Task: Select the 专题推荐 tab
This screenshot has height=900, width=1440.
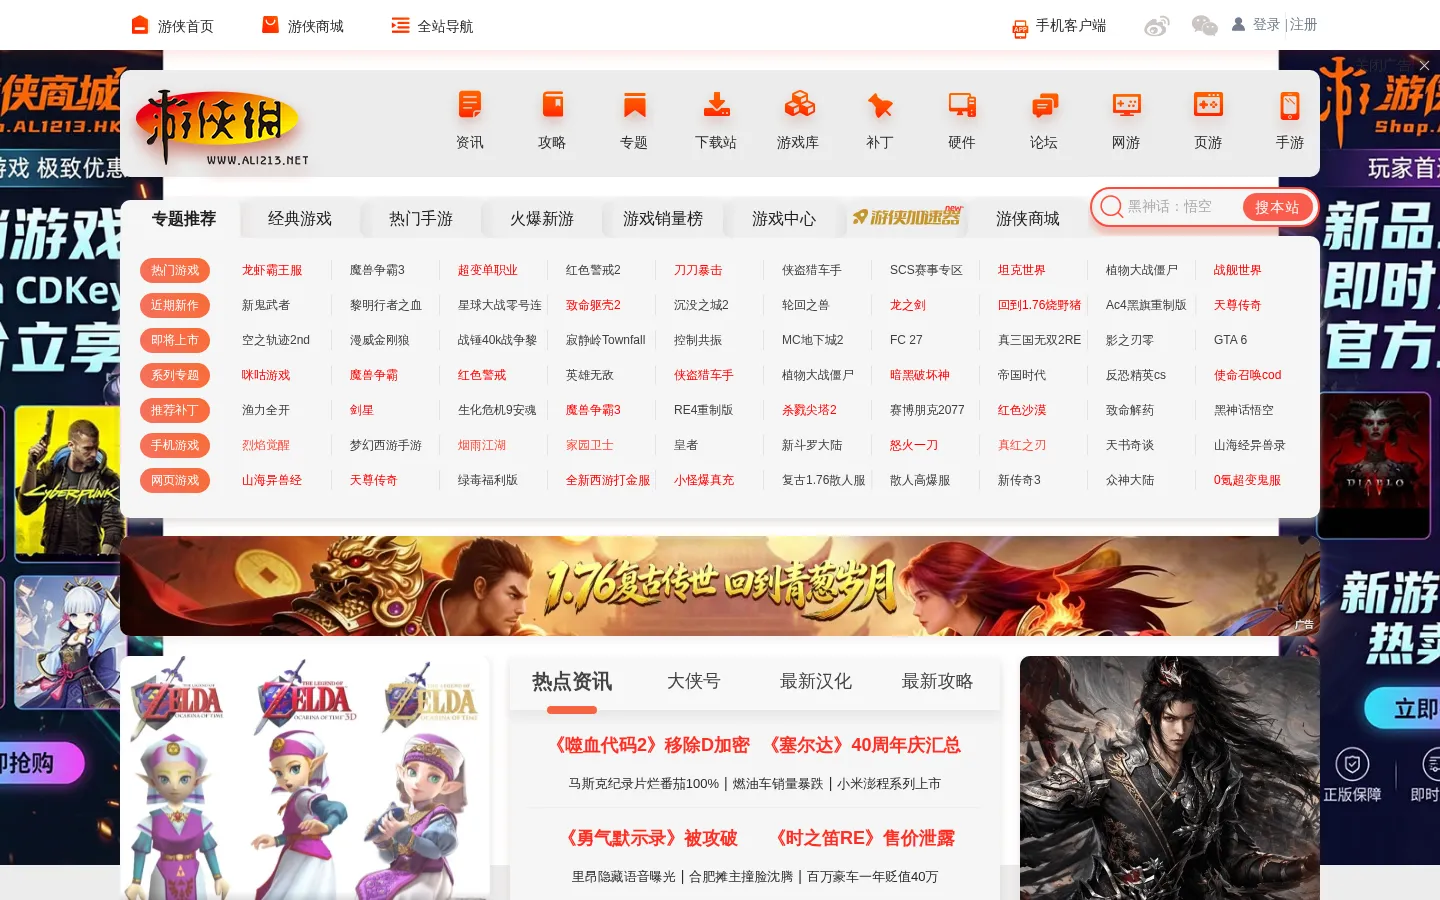Action: 184,219
